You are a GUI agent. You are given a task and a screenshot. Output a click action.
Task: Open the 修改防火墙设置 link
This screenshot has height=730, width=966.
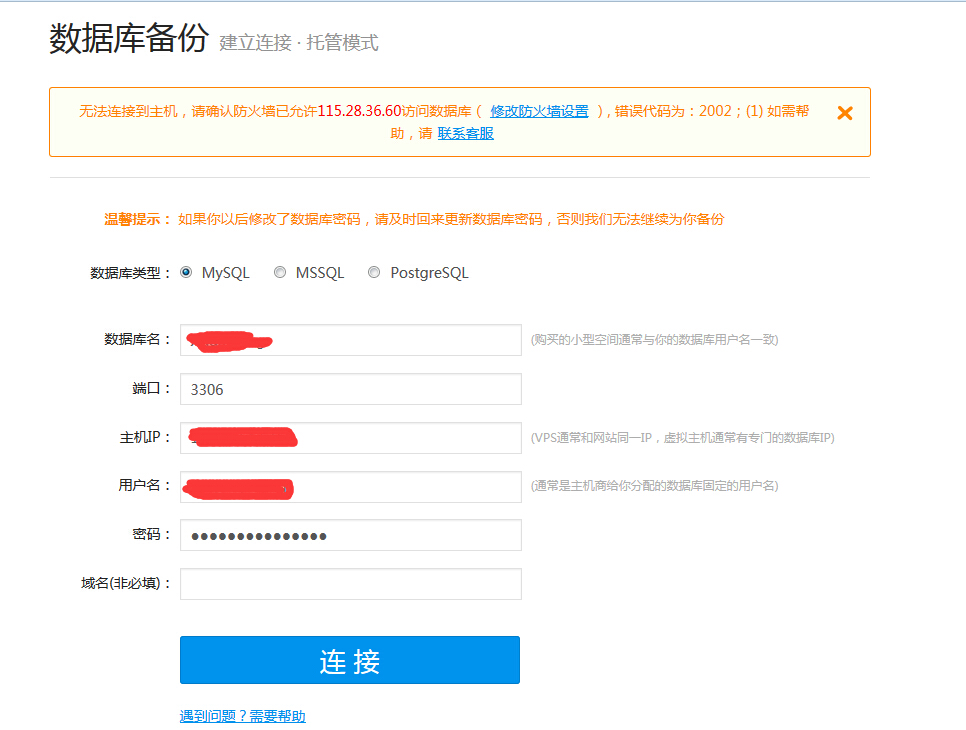pyautogui.click(x=539, y=111)
